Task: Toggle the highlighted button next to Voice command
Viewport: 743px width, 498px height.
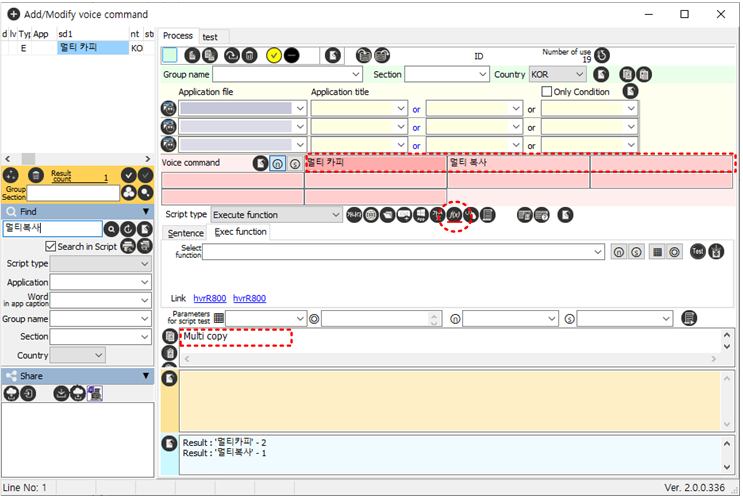Action: [277, 163]
